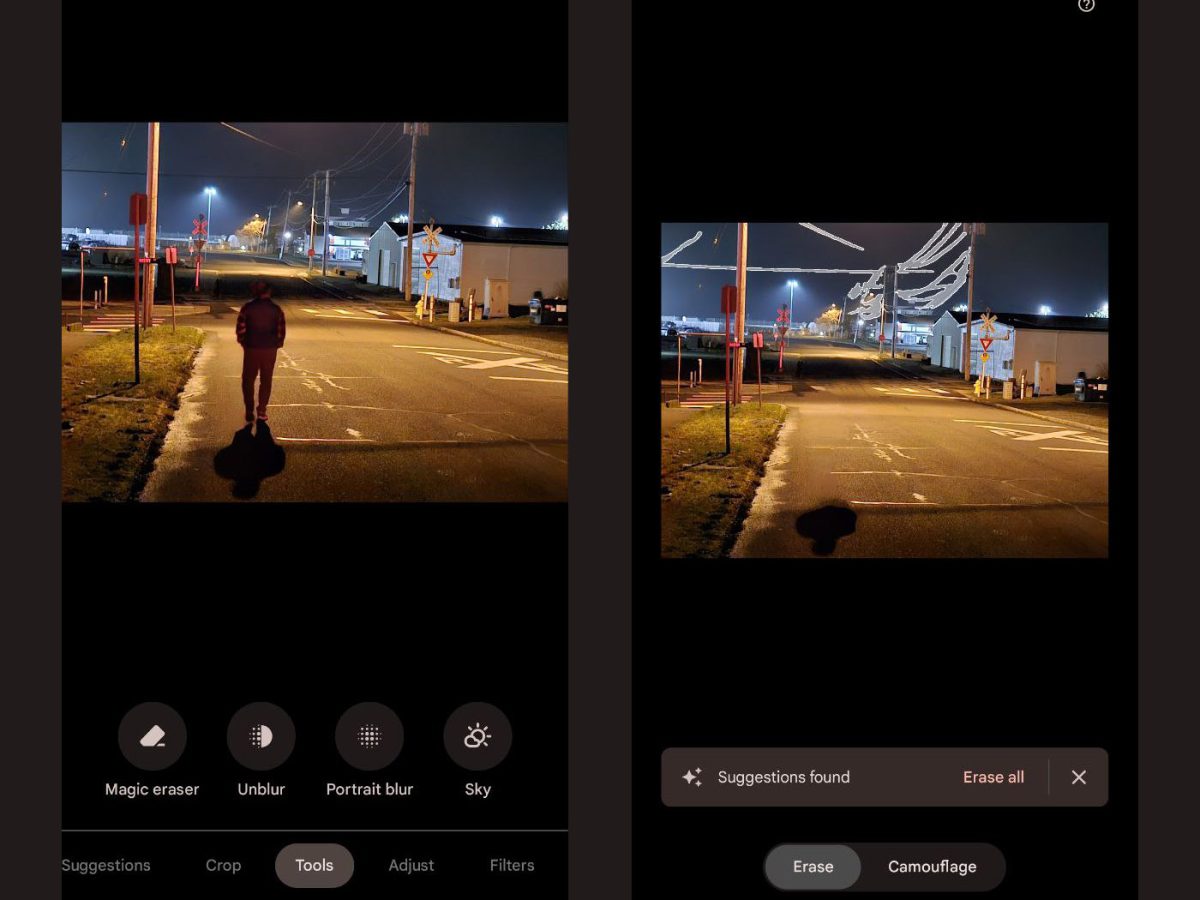The width and height of the screenshot is (1200, 900).
Task: Select the Tools tab
Action: [314, 866]
